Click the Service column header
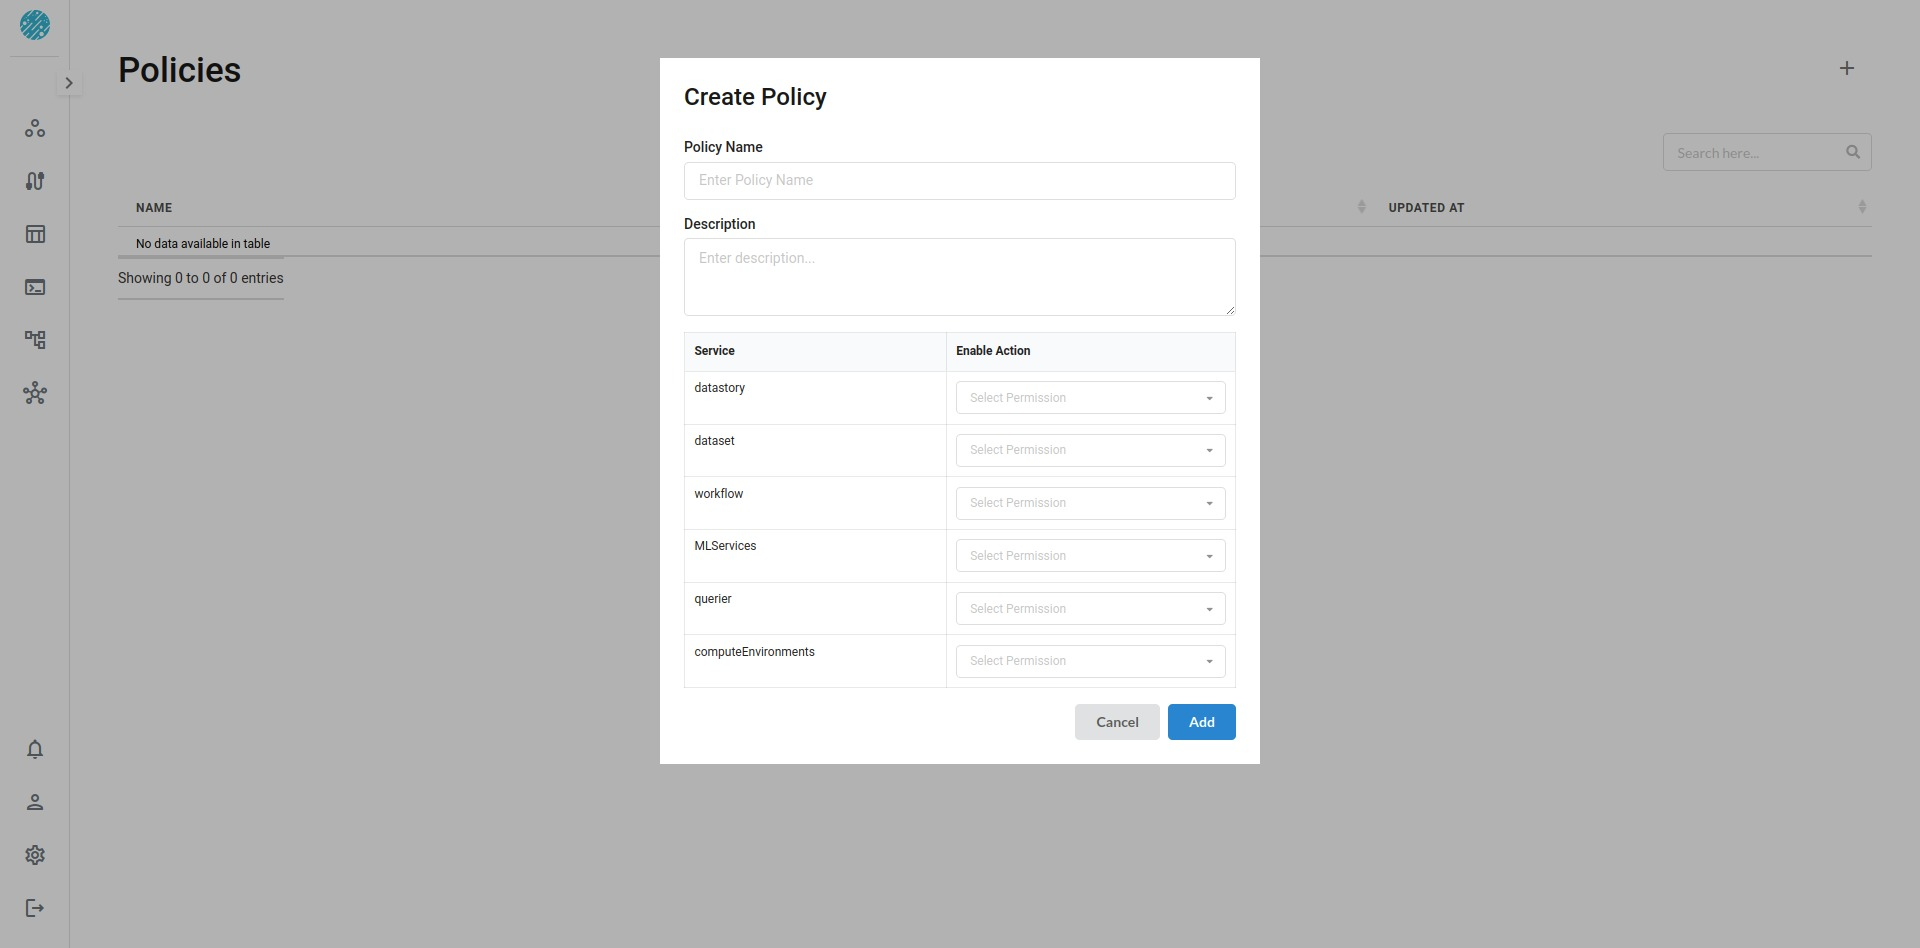The image size is (1920, 948). tap(815, 351)
